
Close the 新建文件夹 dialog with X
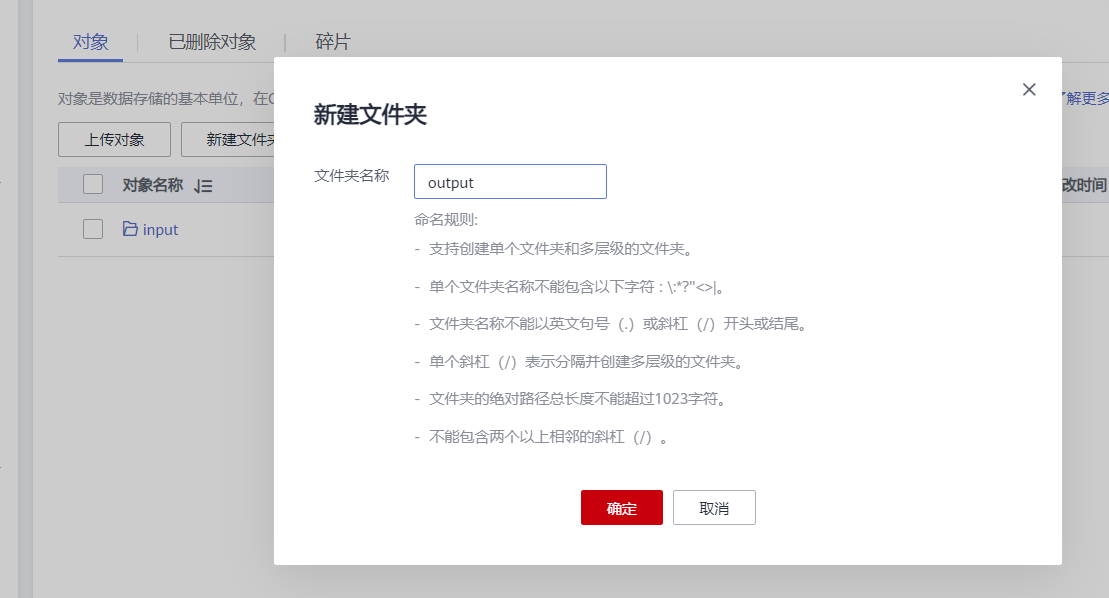click(x=1029, y=89)
